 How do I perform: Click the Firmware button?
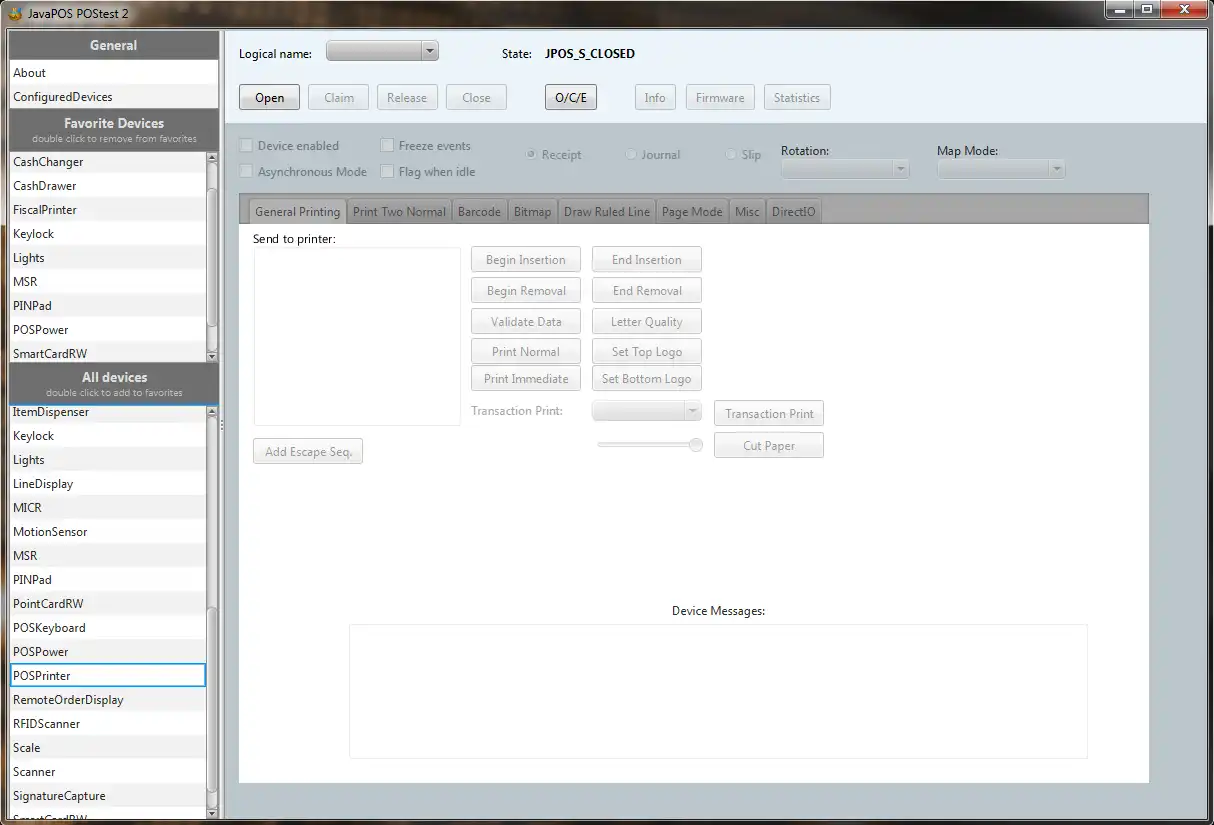[720, 97]
